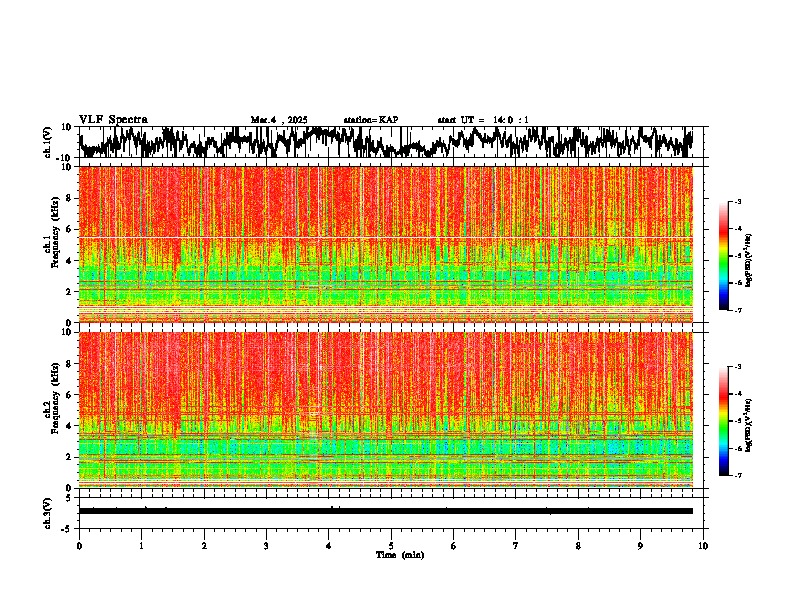The image size is (792, 612).
Task: Click the "6" tick on the time axis
Action: [454, 546]
